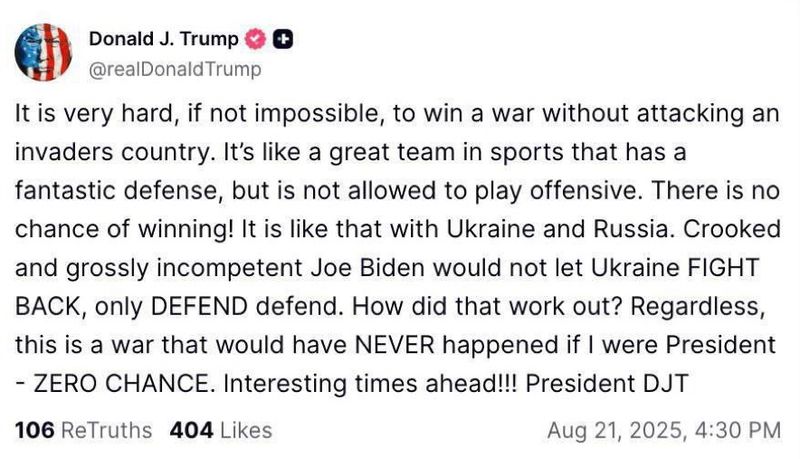Open the Aug 21, 2025 timestamp
800x459 pixels.
tap(663, 430)
